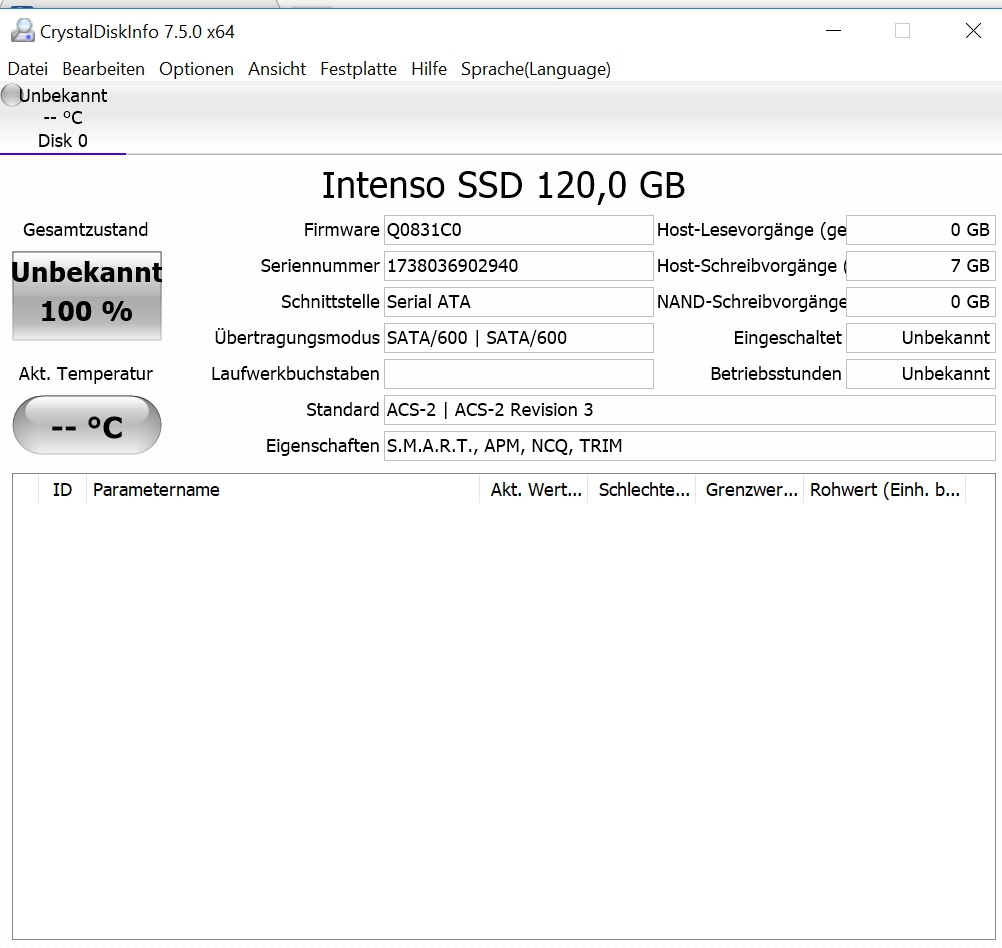The height and width of the screenshot is (948, 1002).
Task: Click the Gesamtzustand label
Action: (86, 230)
